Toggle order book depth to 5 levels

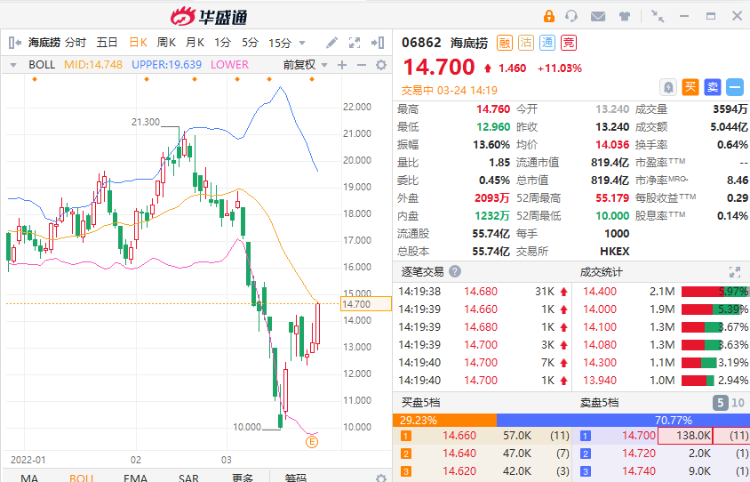pos(720,403)
